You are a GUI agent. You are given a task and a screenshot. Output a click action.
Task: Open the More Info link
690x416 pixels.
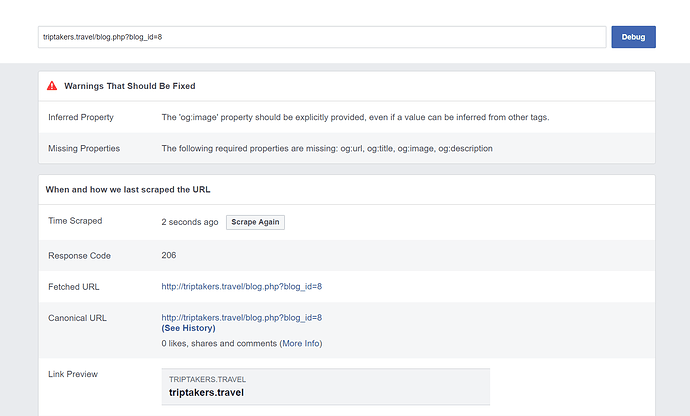coord(301,343)
